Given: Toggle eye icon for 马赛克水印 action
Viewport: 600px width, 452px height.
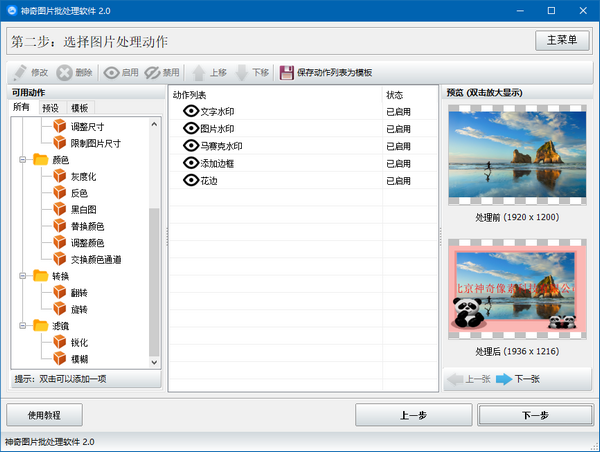Looking at the screenshot, I should 192,146.
